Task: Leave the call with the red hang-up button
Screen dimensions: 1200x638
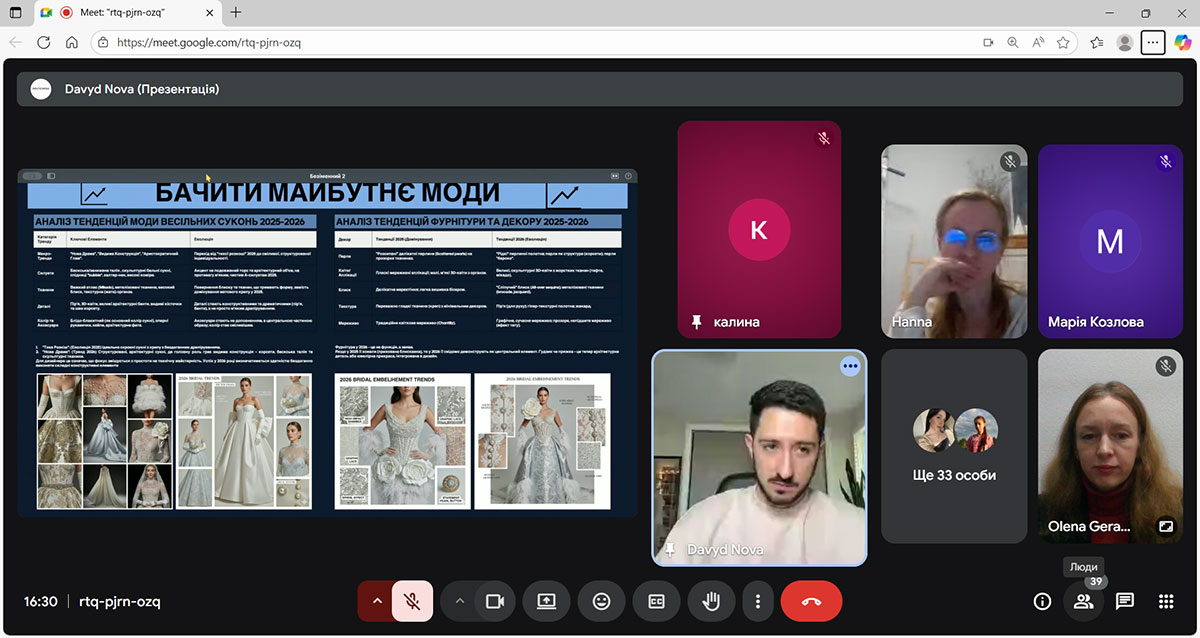Action: point(811,601)
